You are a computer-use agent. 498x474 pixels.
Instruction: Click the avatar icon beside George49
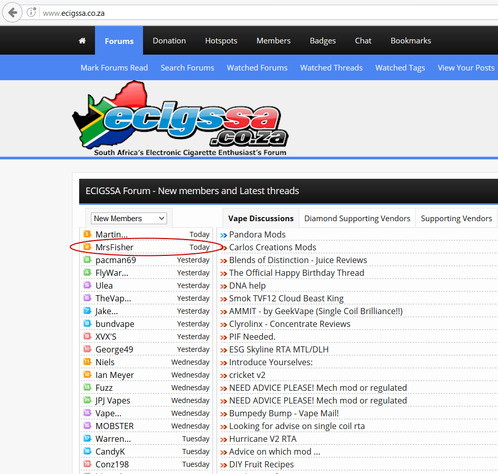[x=87, y=349]
